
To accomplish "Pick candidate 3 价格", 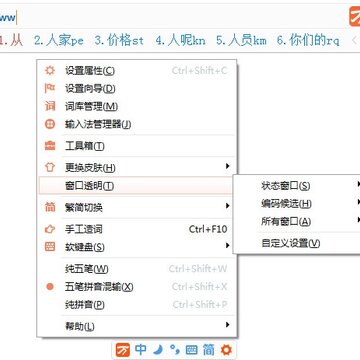I will tap(119, 41).
